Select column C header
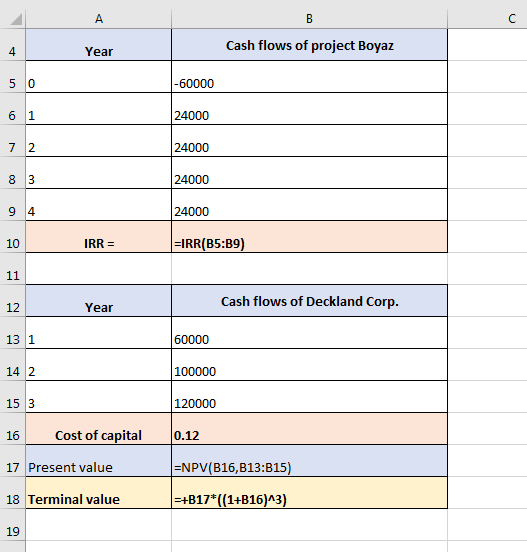The image size is (527, 552). [x=487, y=19]
